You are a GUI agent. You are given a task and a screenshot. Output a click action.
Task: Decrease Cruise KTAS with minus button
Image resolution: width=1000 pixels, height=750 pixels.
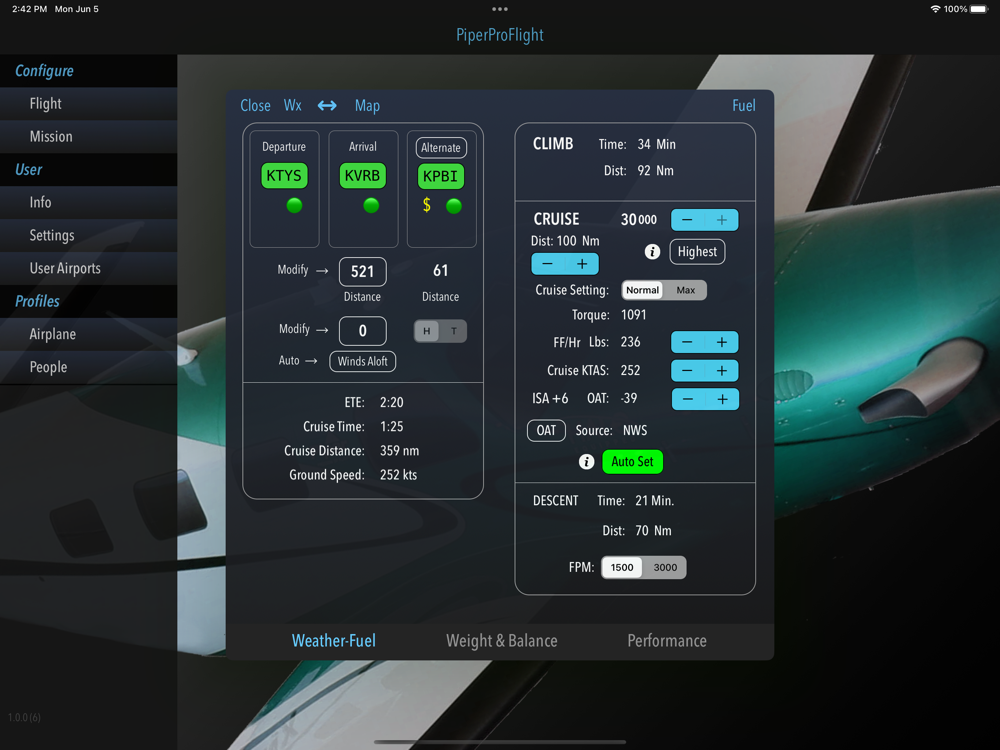[x=688, y=371]
